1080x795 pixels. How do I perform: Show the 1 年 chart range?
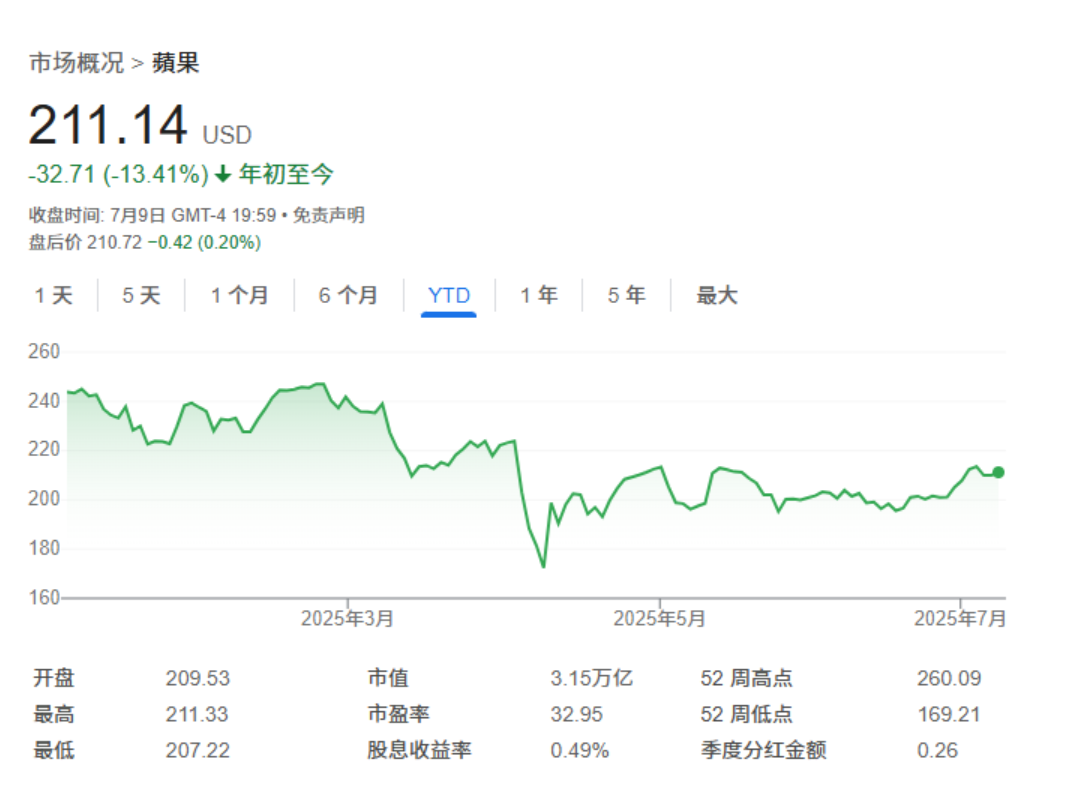[x=539, y=296]
